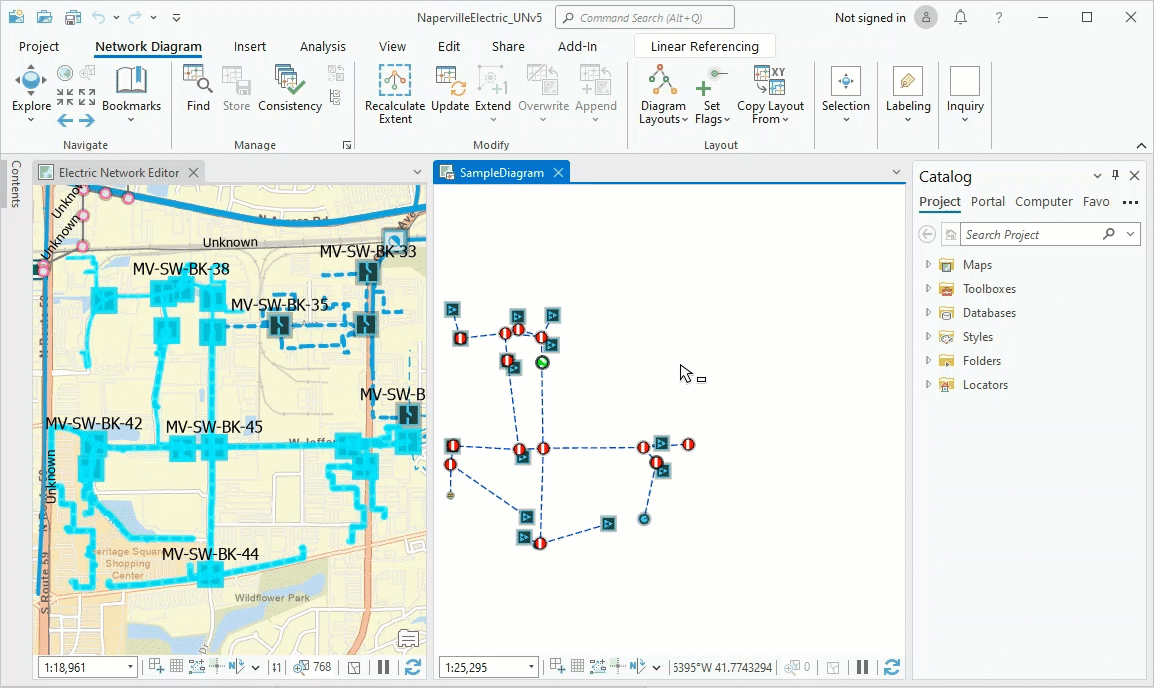Select the Append diagram tool

tap(596, 90)
